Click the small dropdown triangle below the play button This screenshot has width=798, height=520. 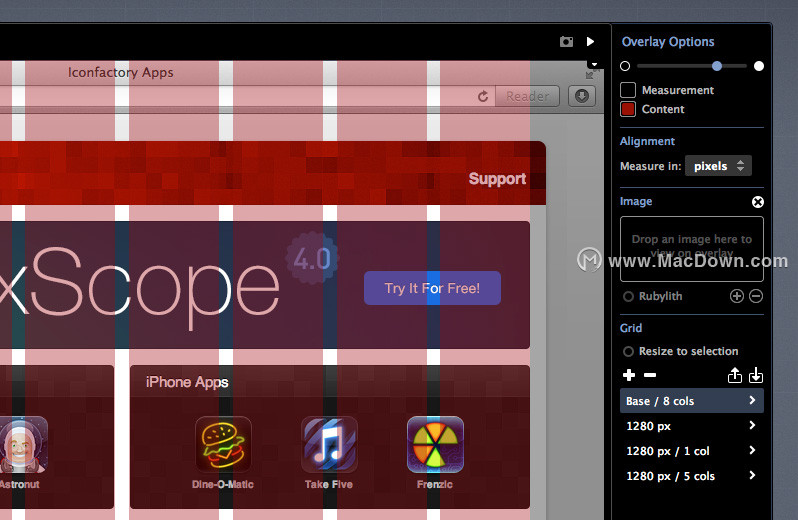(594, 64)
